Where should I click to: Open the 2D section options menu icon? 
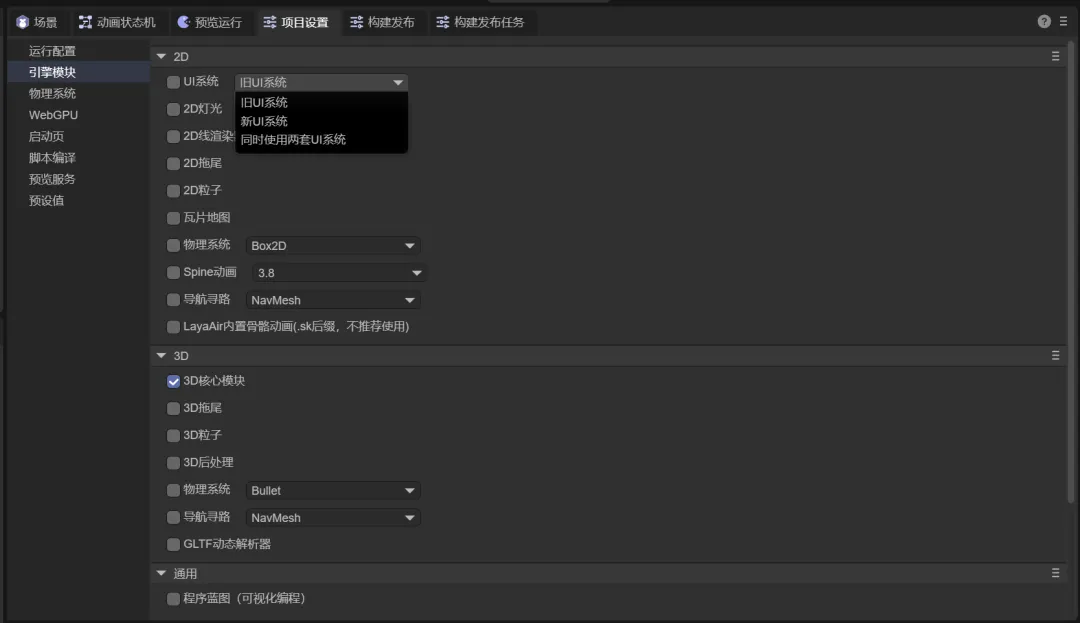[x=1055, y=56]
